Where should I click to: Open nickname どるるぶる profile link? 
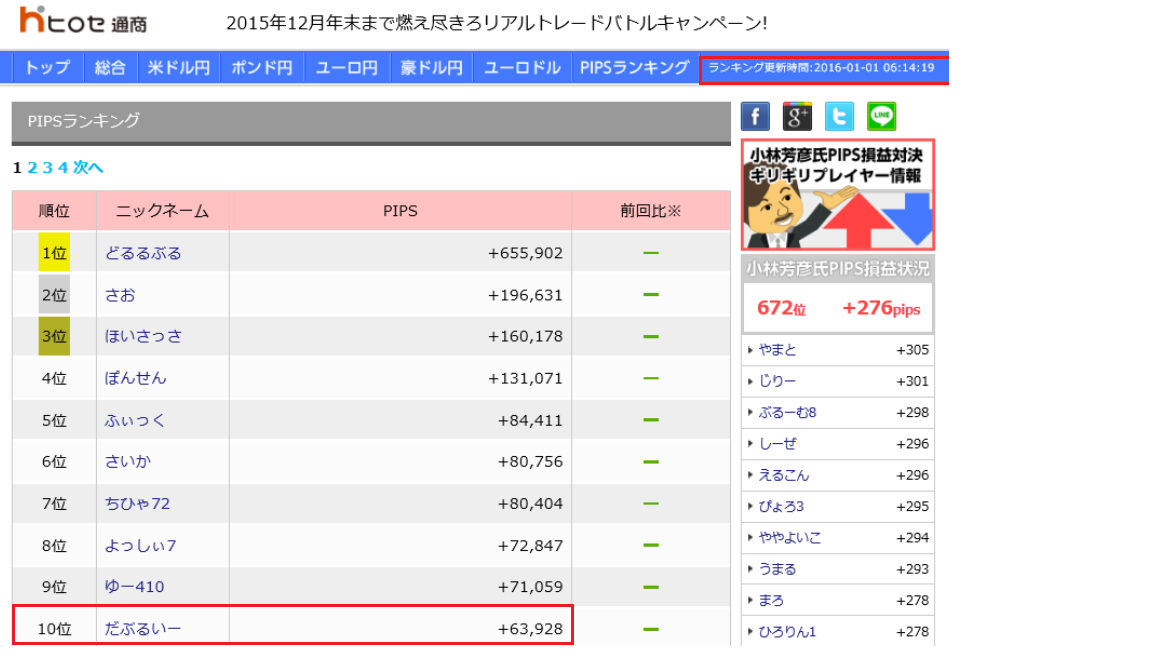(x=143, y=253)
